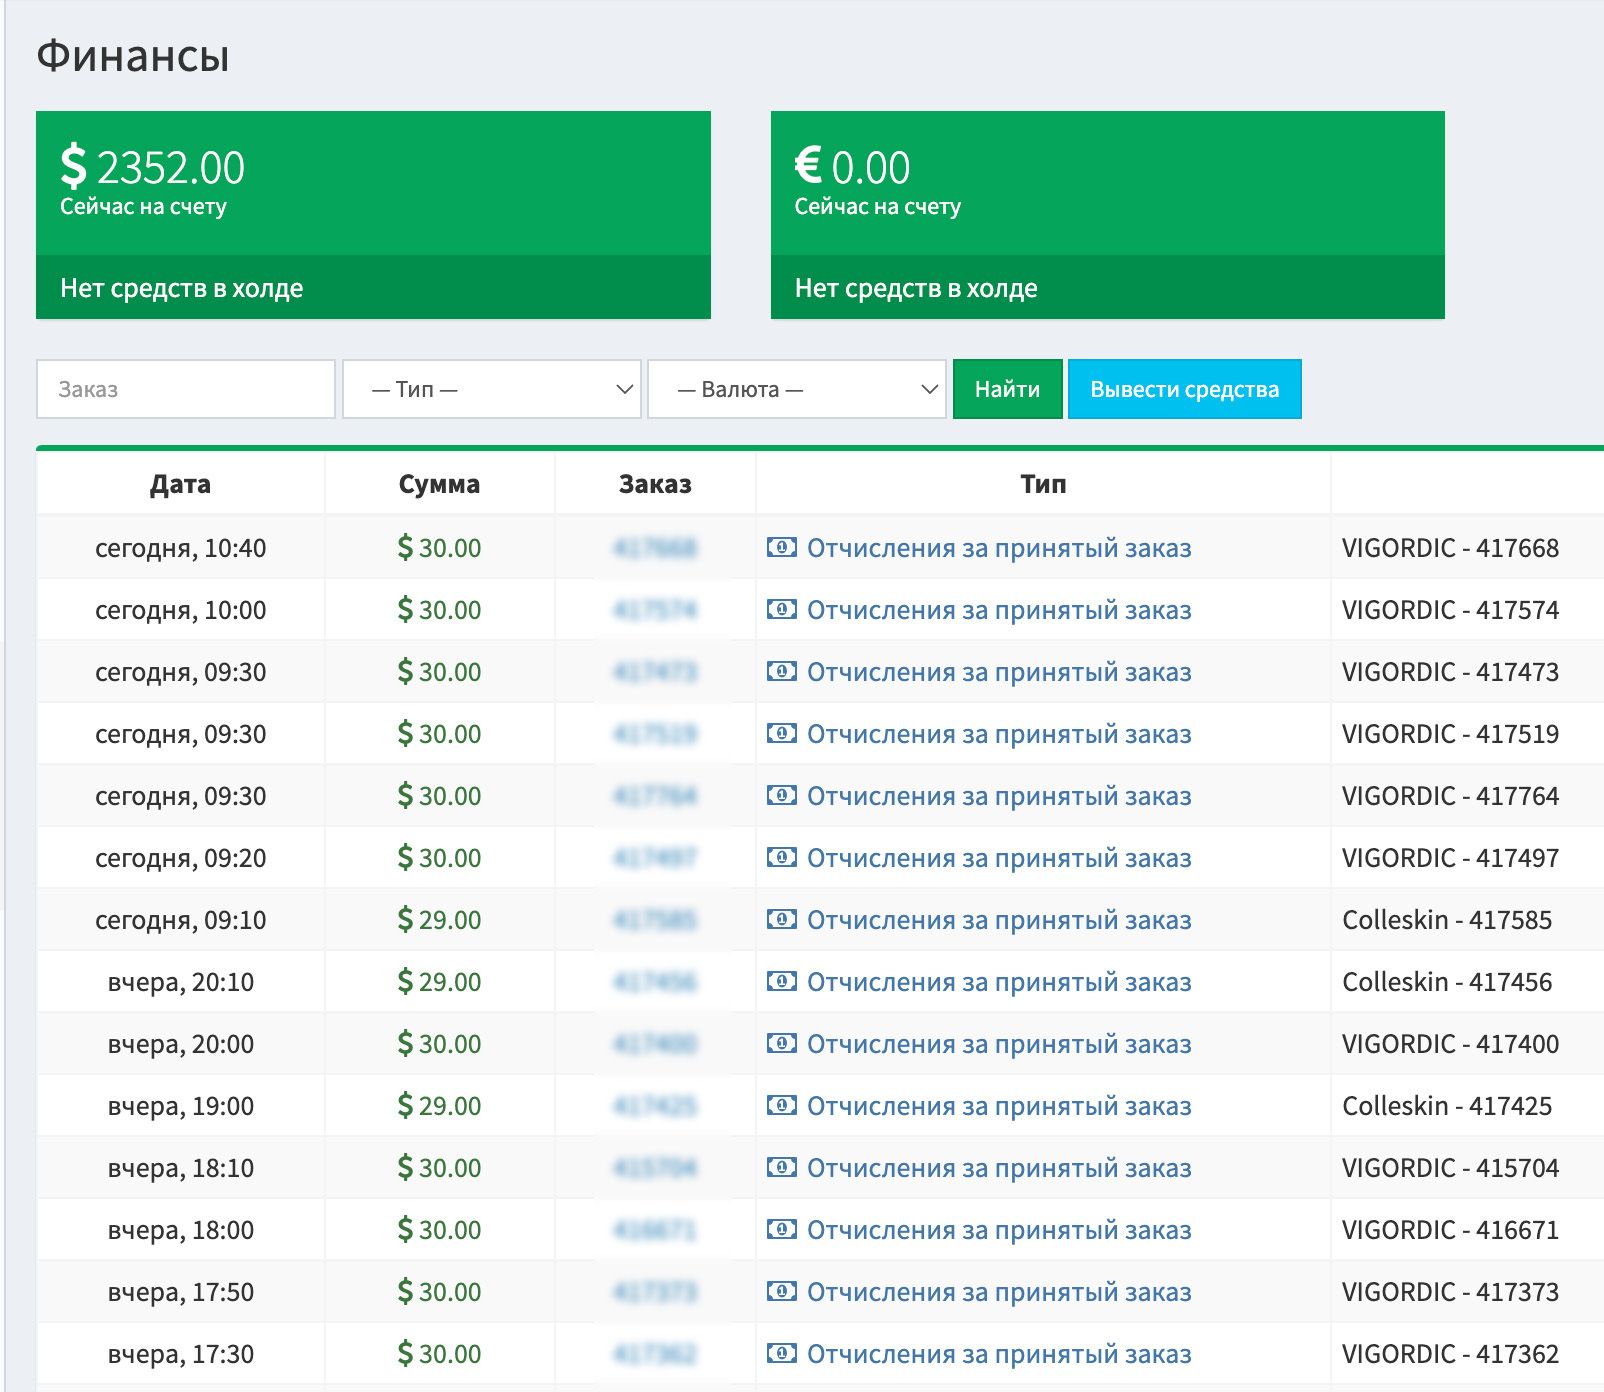
Task: Click hold status under dollar balance
Action: [373, 288]
